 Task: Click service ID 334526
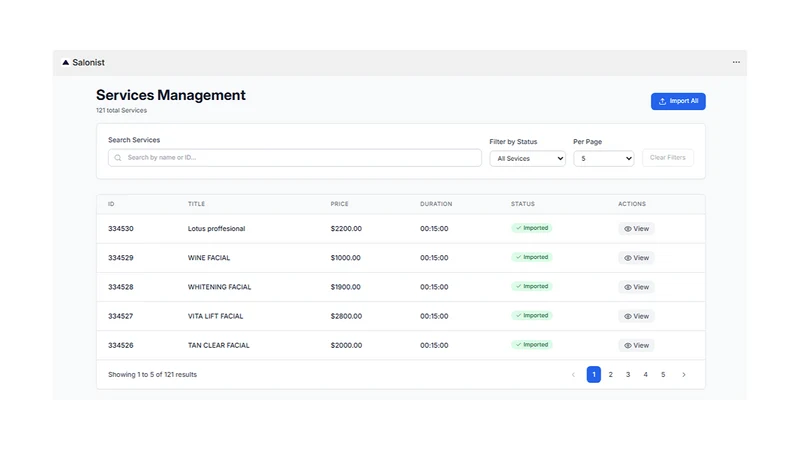(121, 345)
